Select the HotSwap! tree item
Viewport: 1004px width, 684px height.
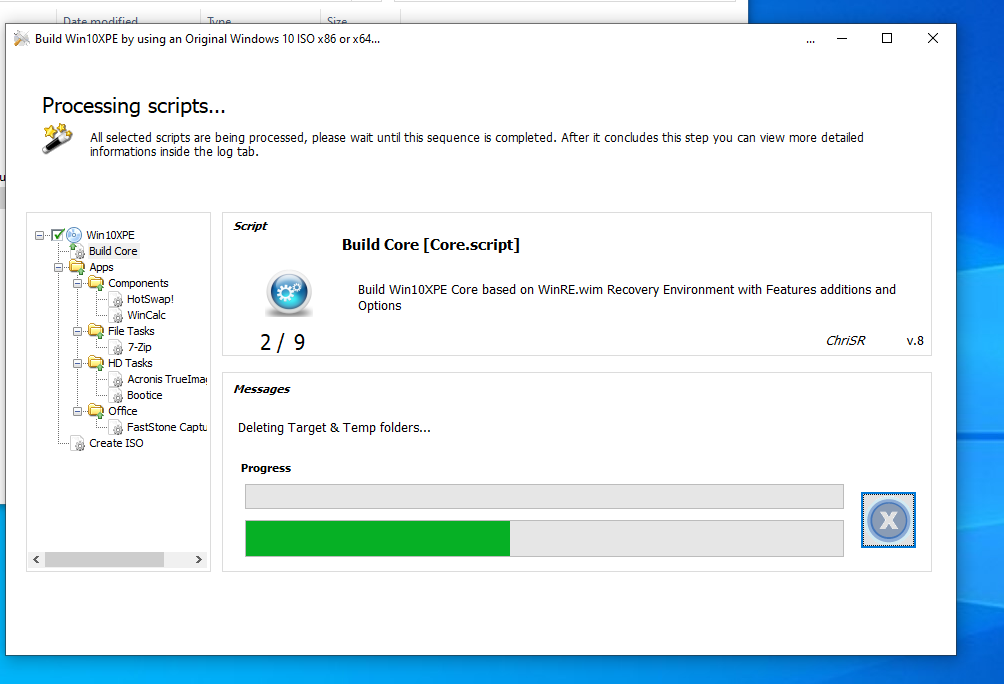(x=150, y=299)
